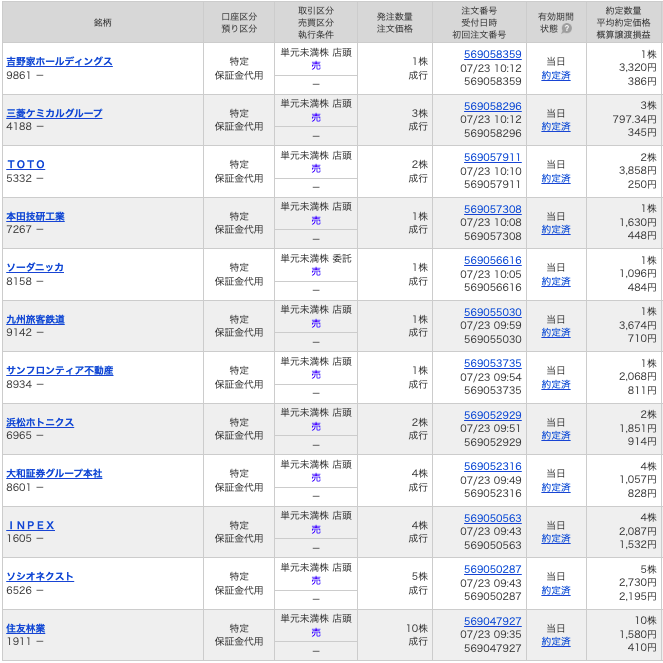Viewport: 663px width, 663px height.
Task: Select the 2,195円 profit value
Action: tap(638, 596)
